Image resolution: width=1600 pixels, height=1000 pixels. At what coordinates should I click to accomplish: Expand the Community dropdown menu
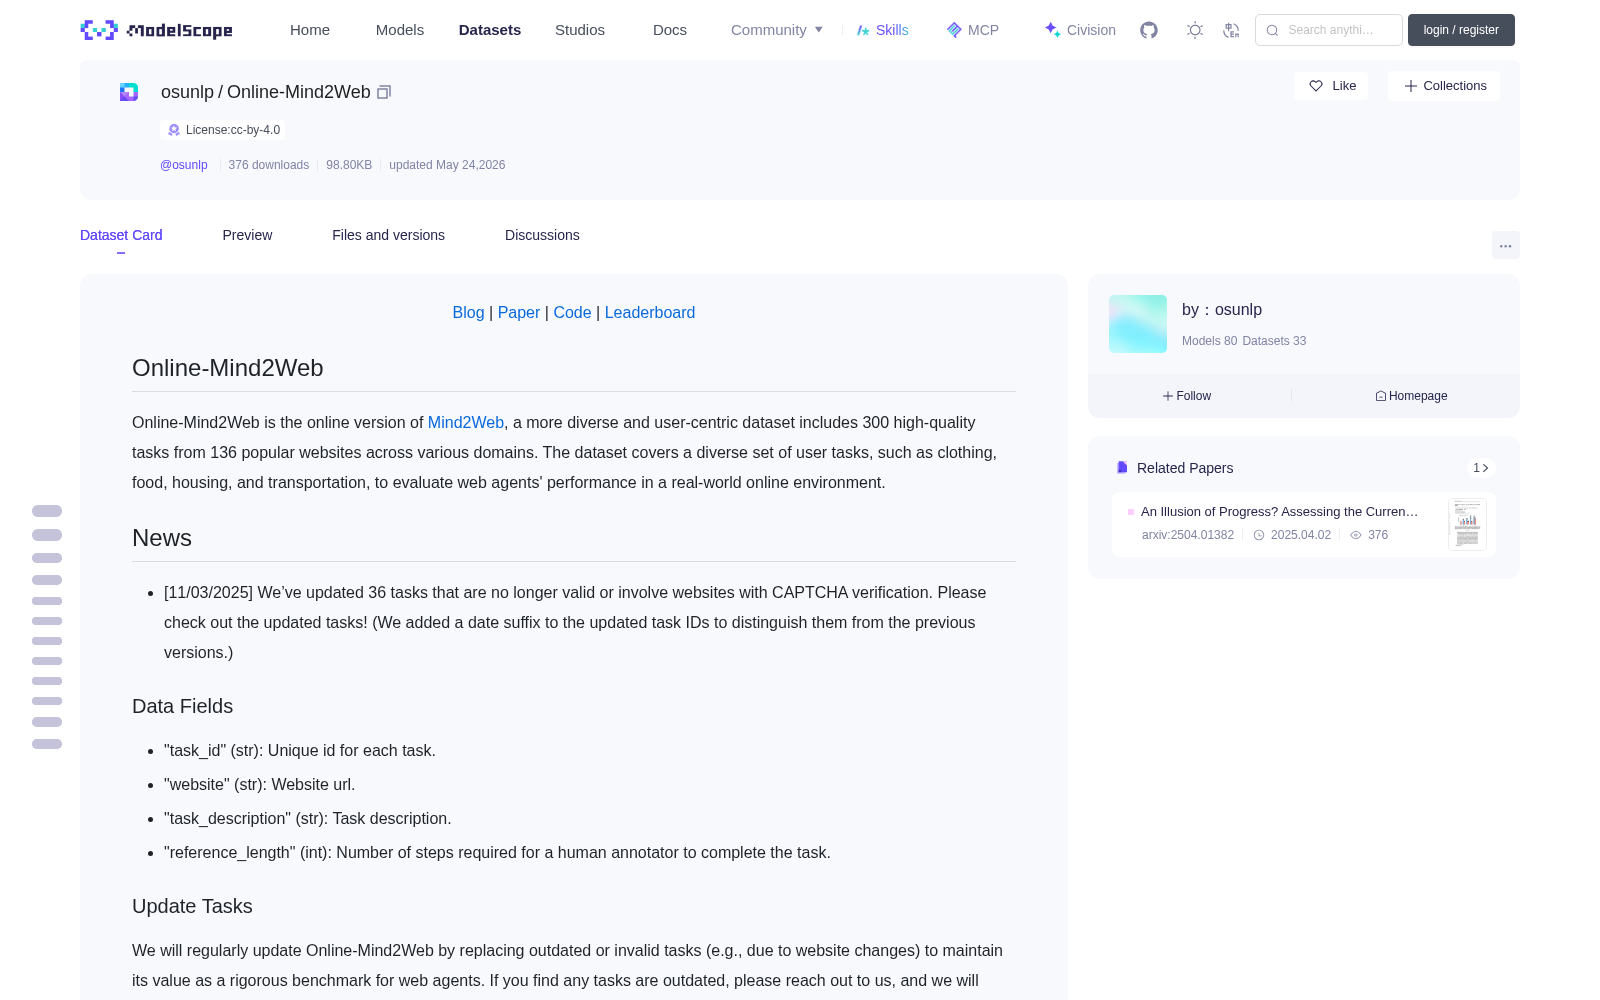777,30
